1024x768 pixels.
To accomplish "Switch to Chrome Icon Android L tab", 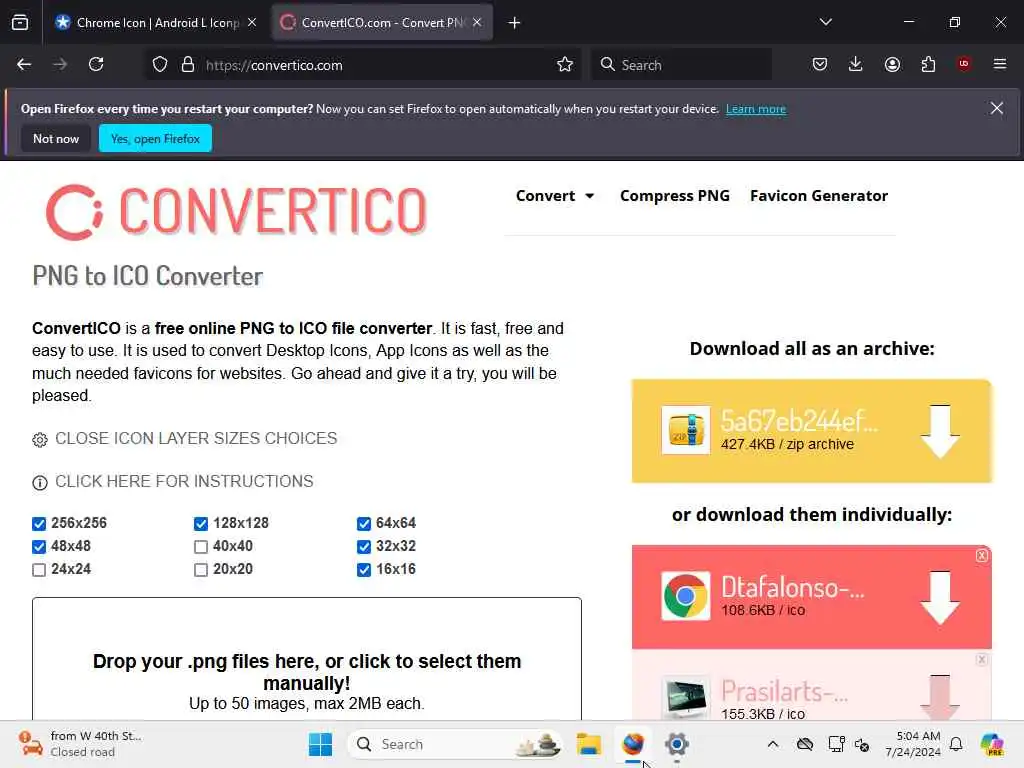I will pyautogui.click(x=155, y=23).
